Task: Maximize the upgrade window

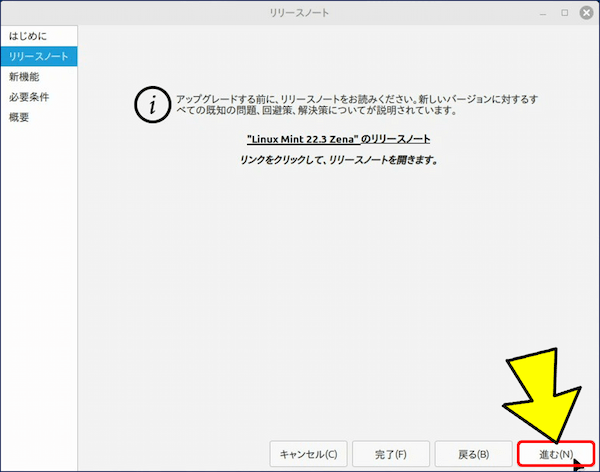Action: click(564, 13)
